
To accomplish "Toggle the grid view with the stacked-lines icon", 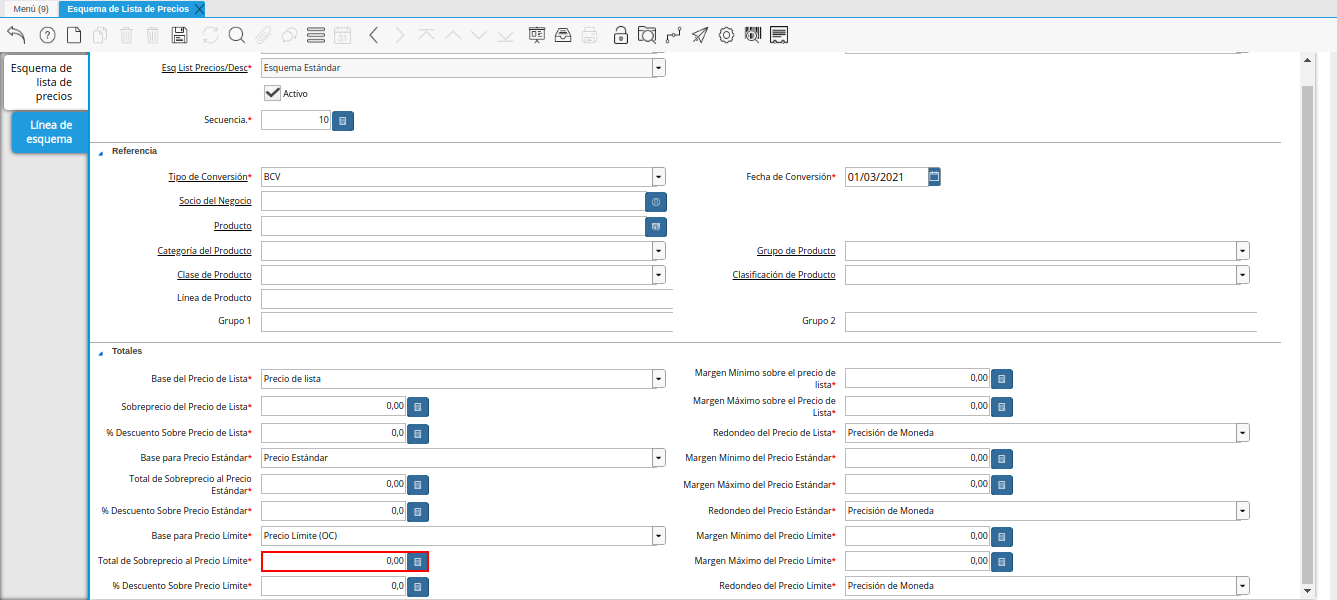I will (x=316, y=35).
